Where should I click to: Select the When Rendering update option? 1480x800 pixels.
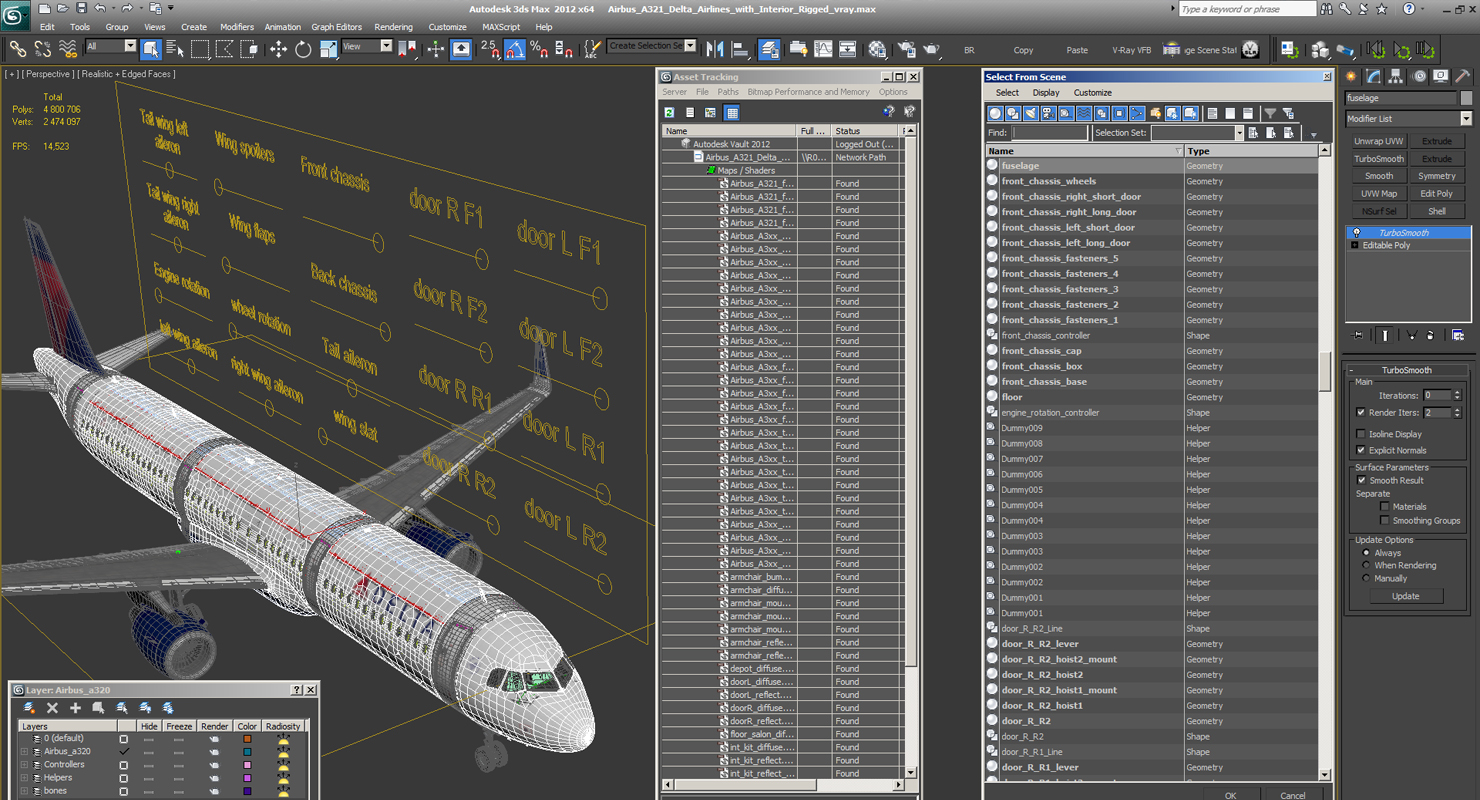pyautogui.click(x=1366, y=566)
